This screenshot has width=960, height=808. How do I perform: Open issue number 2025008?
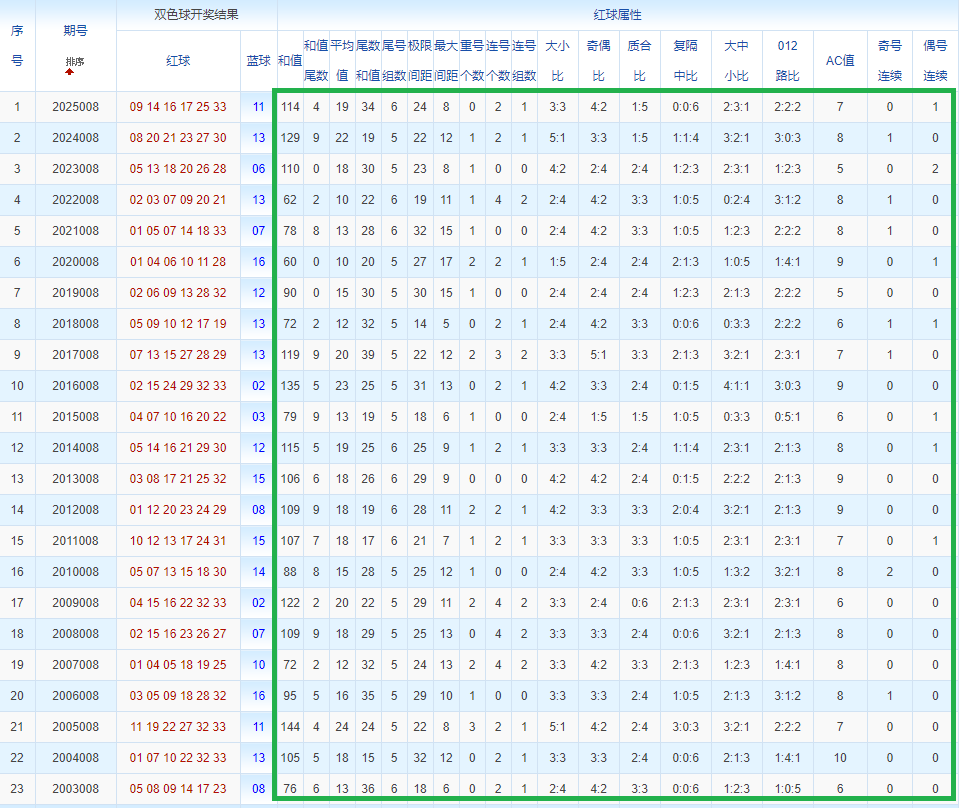click(75, 107)
